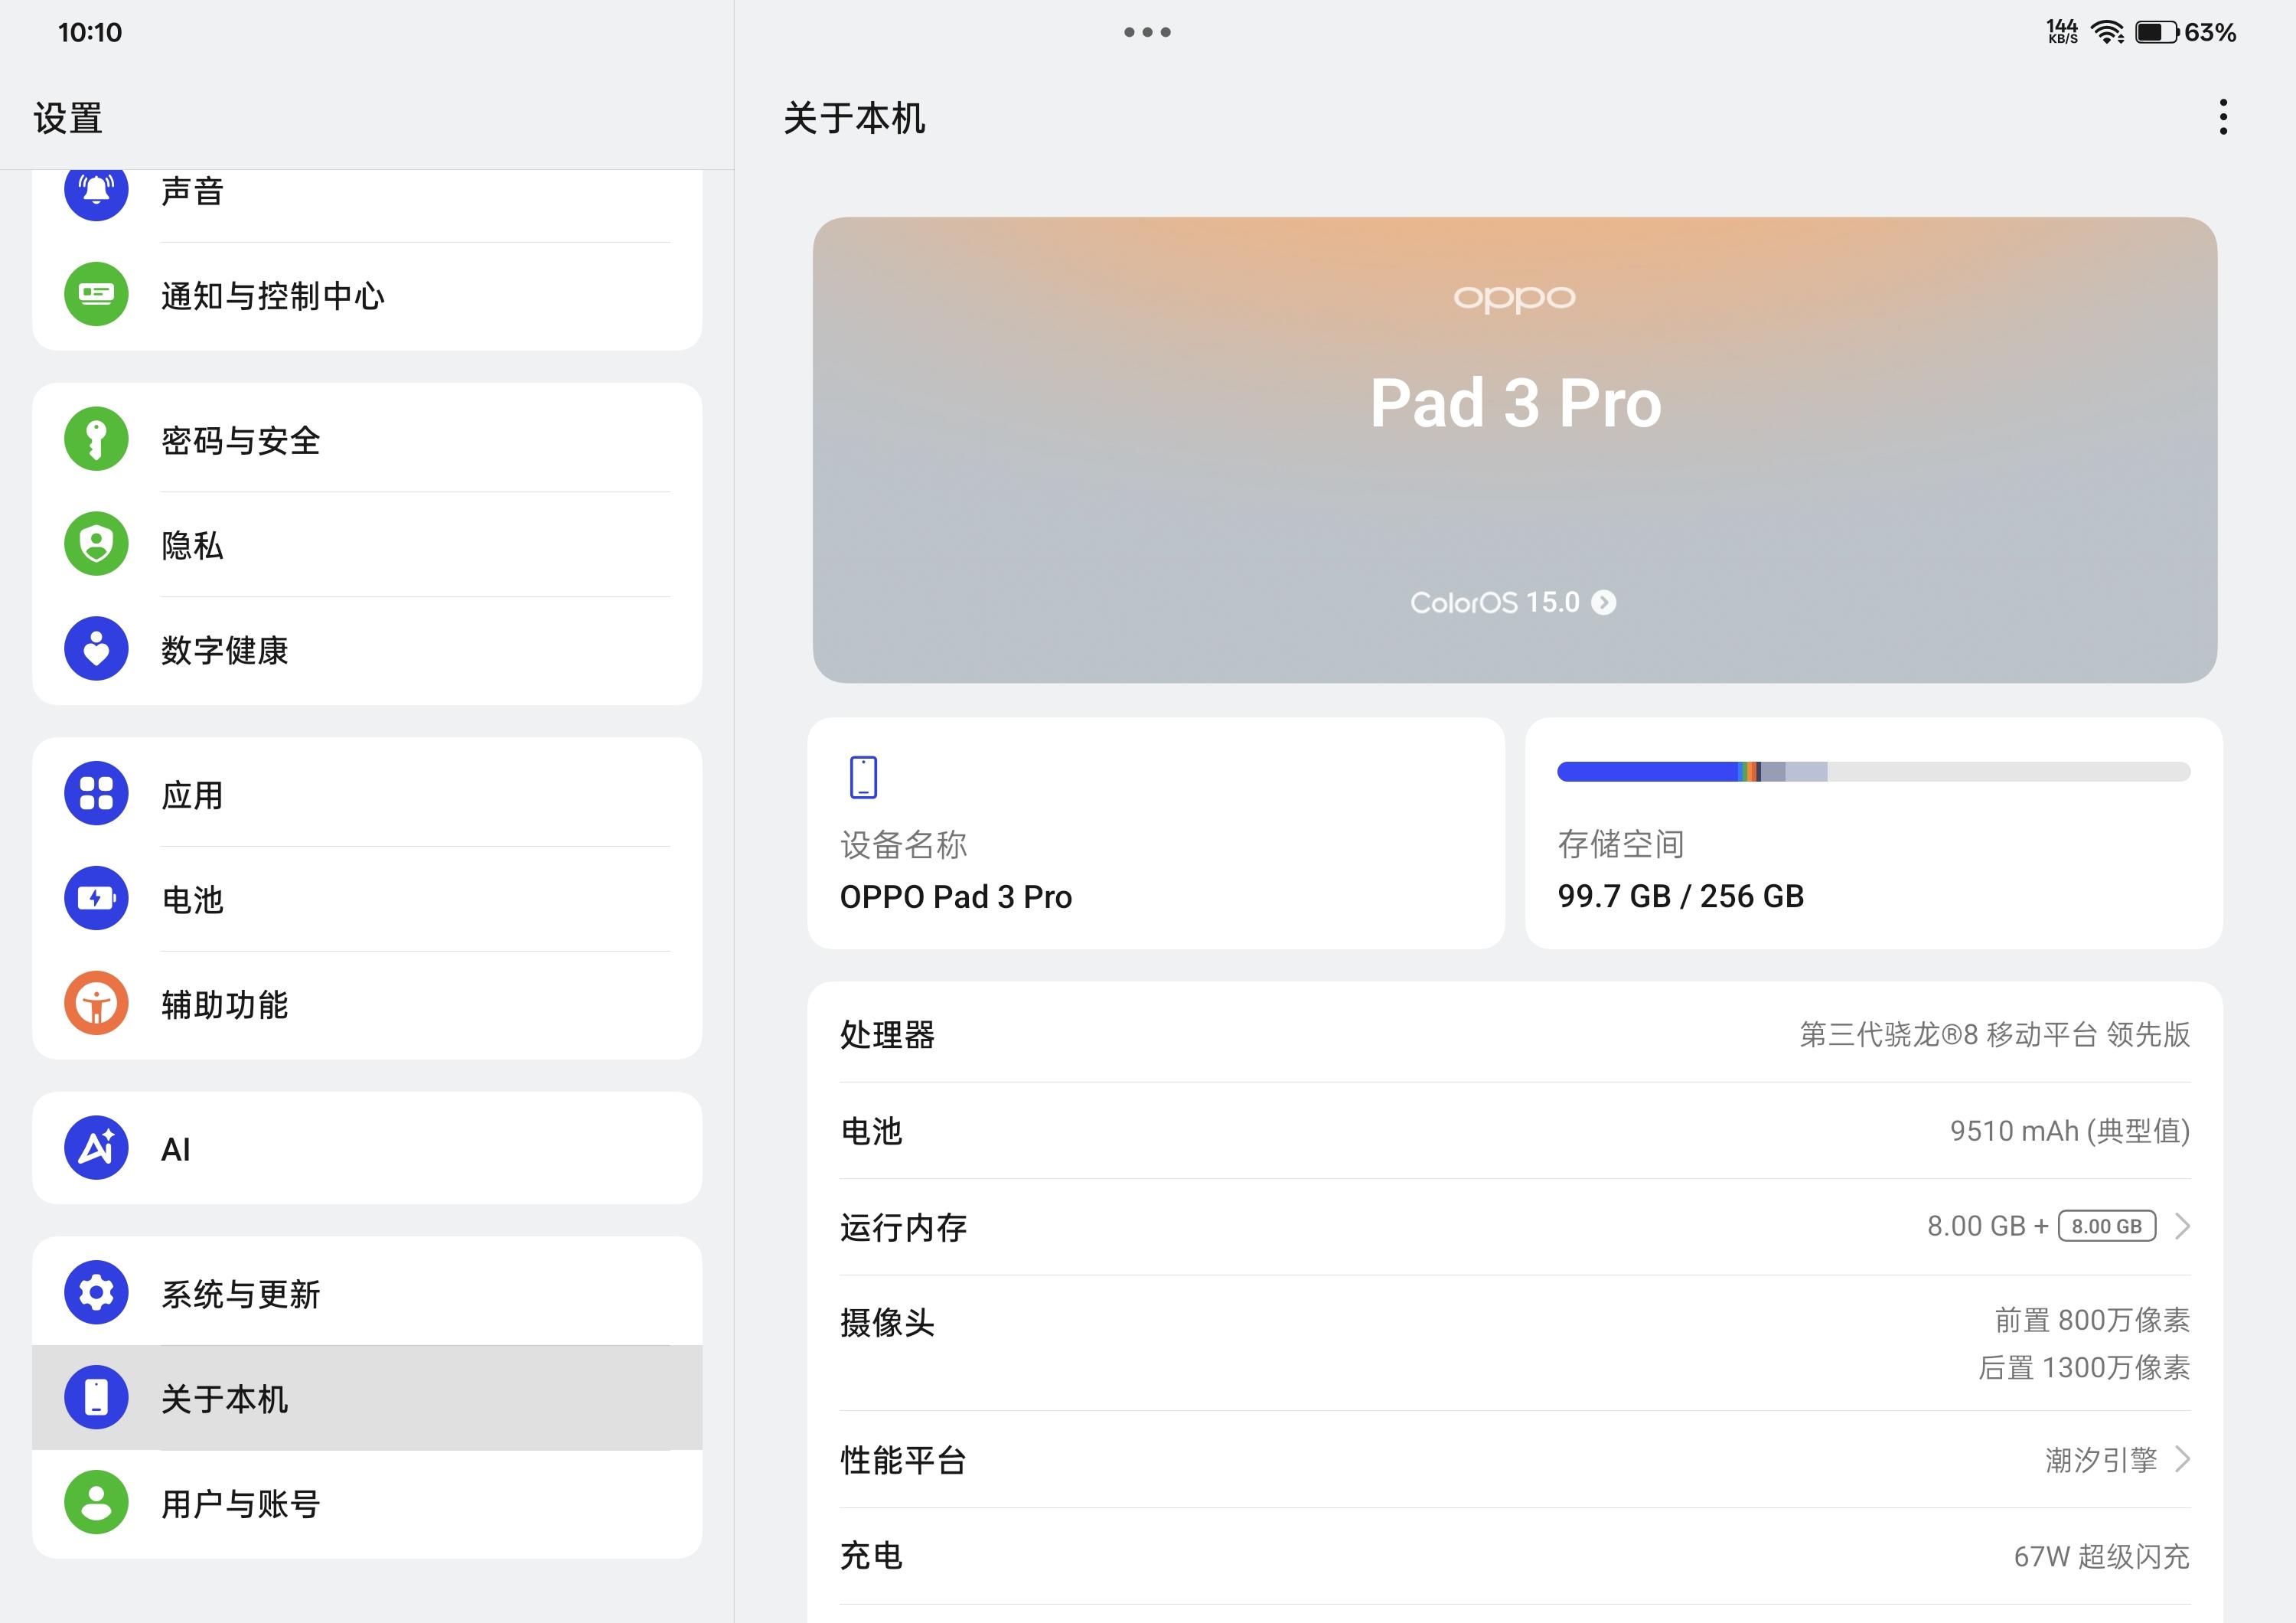2296x1623 pixels.
Task: Click the System & Update gear icon
Action: pos(96,1293)
